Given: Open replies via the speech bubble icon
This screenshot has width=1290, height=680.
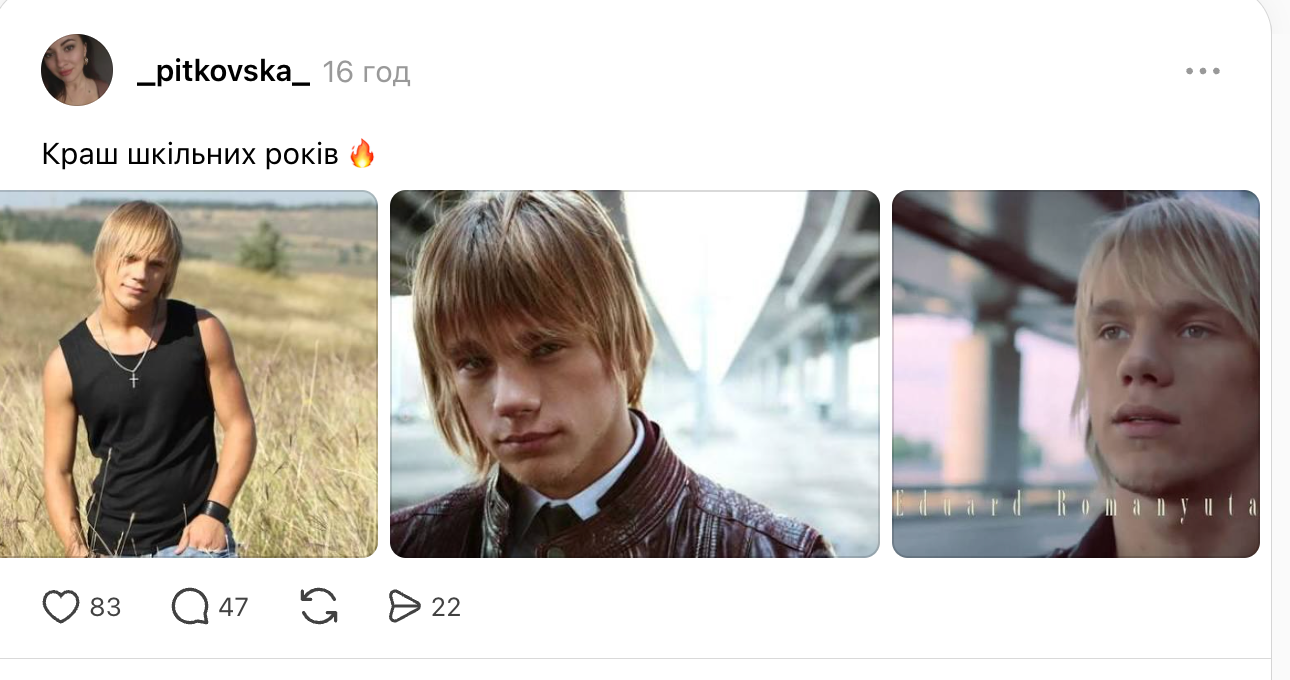Looking at the screenshot, I should [x=190, y=607].
